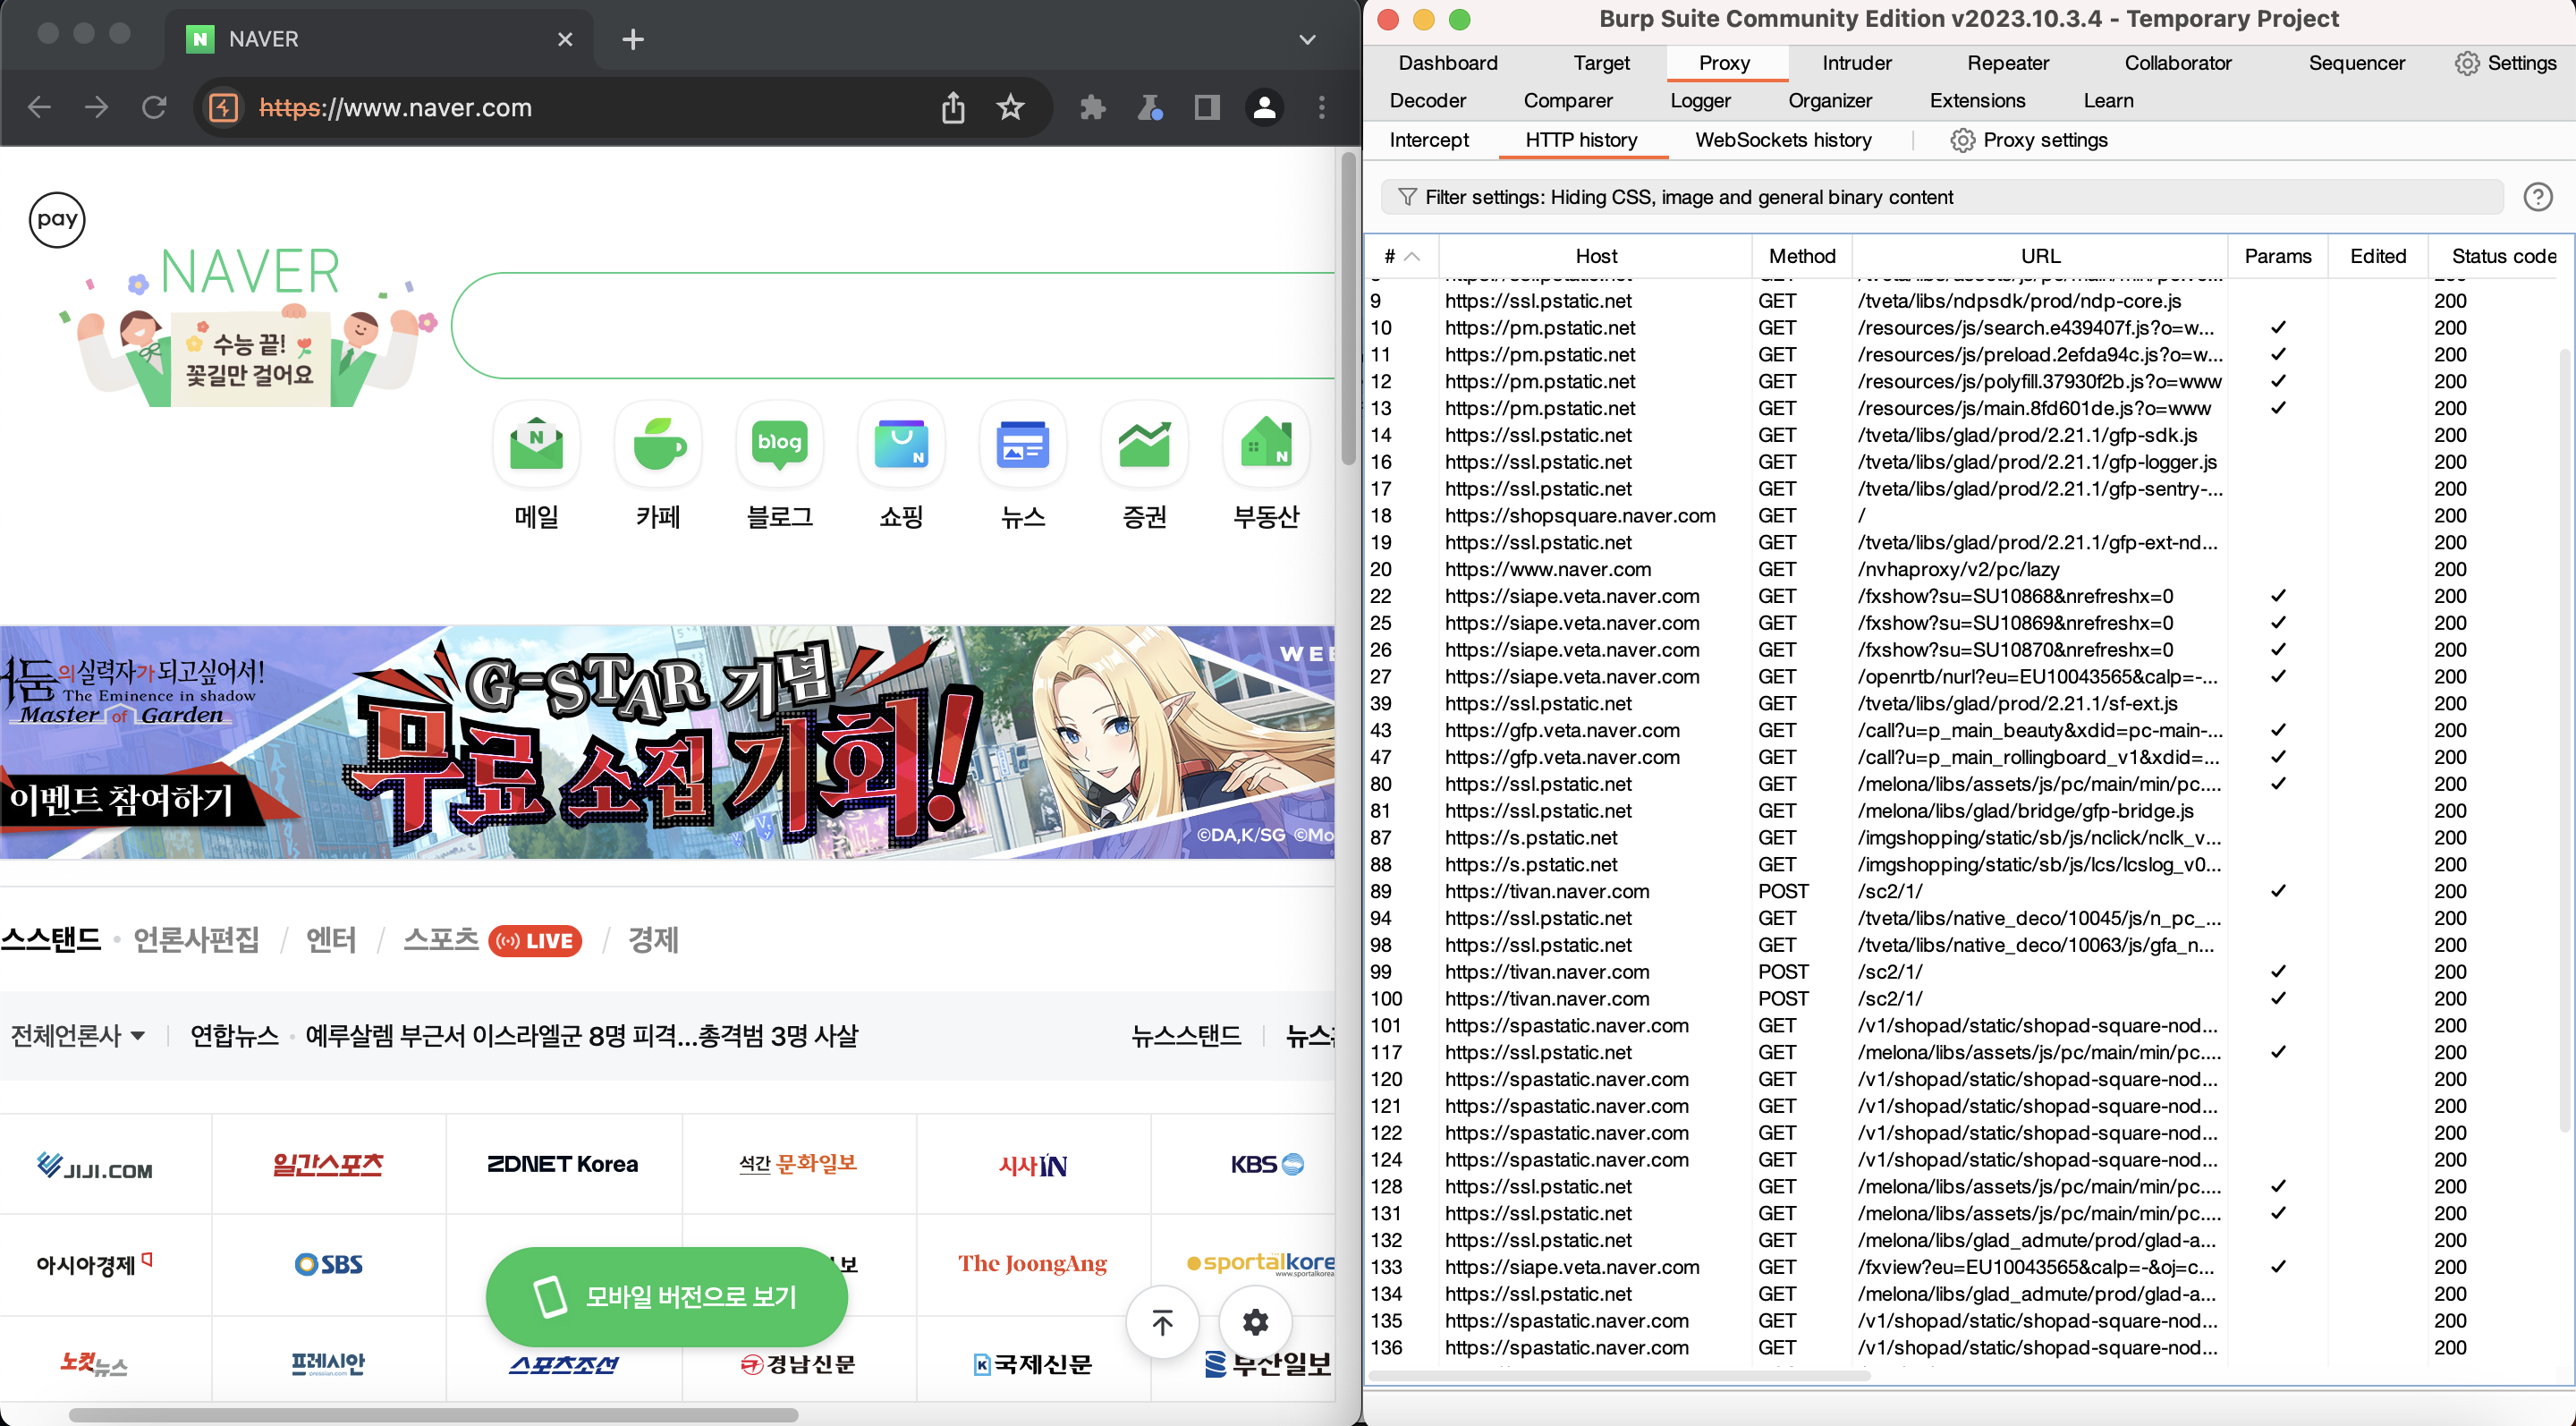Viewport: 2576px width, 1426px height.
Task: Open Proxy settings in Burp
Action: pyautogui.click(x=2029, y=140)
